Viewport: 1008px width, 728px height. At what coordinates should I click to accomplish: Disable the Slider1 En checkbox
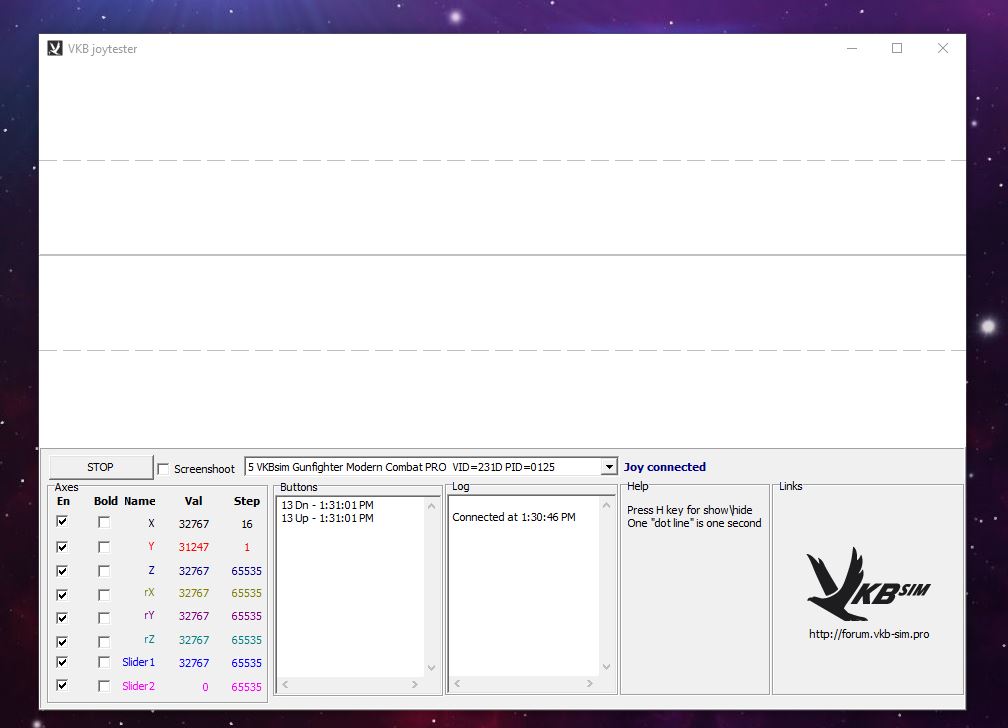[x=62, y=662]
